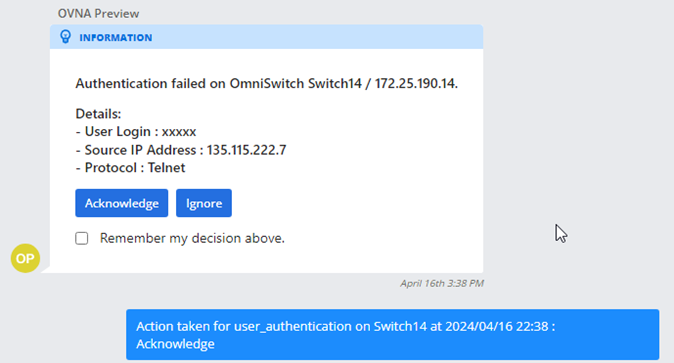Click the April 16th 3:38 PM timestamp
Viewport: 674px width, 363px height.
(442, 283)
